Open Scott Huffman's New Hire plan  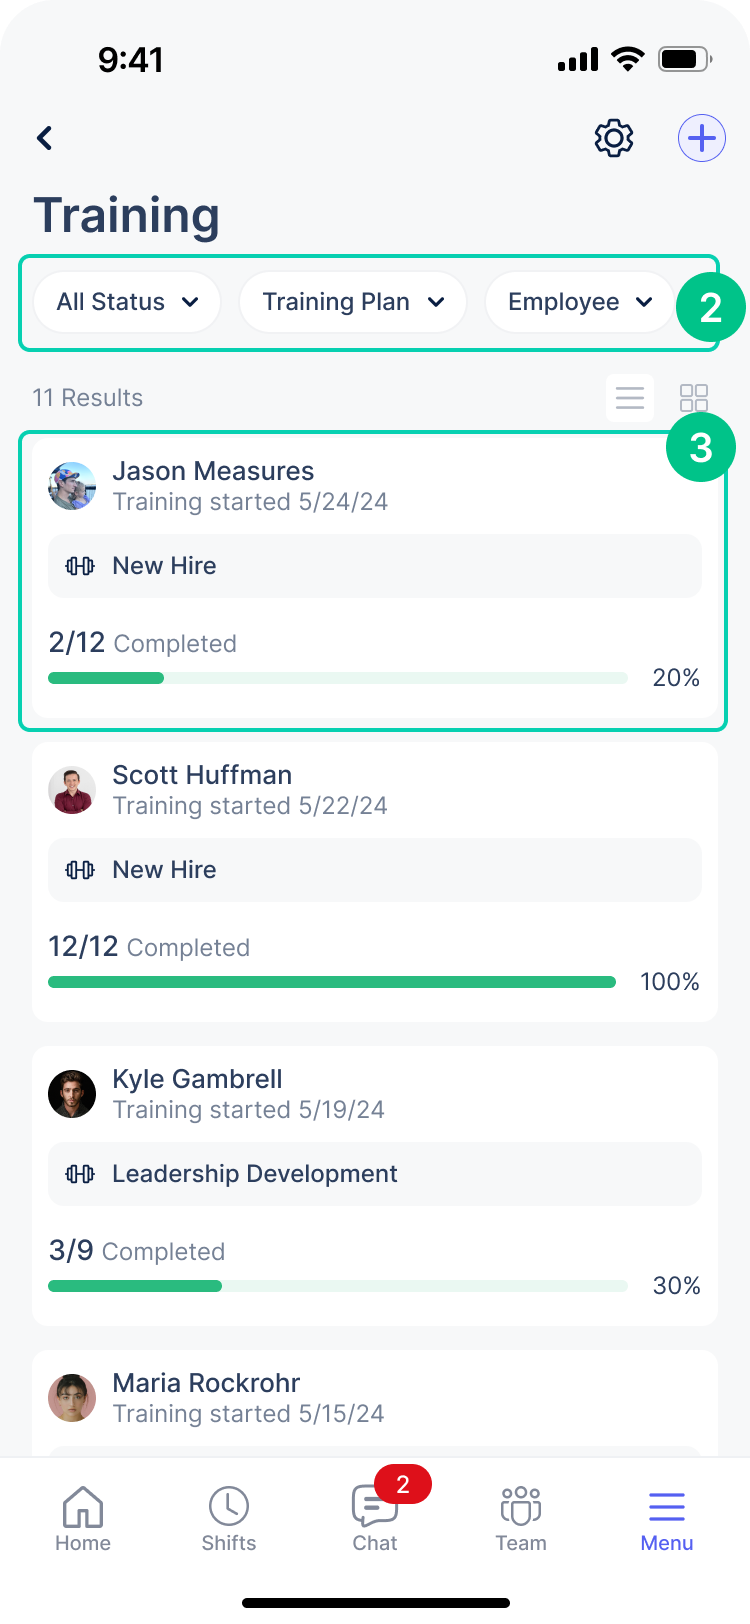pos(375,870)
